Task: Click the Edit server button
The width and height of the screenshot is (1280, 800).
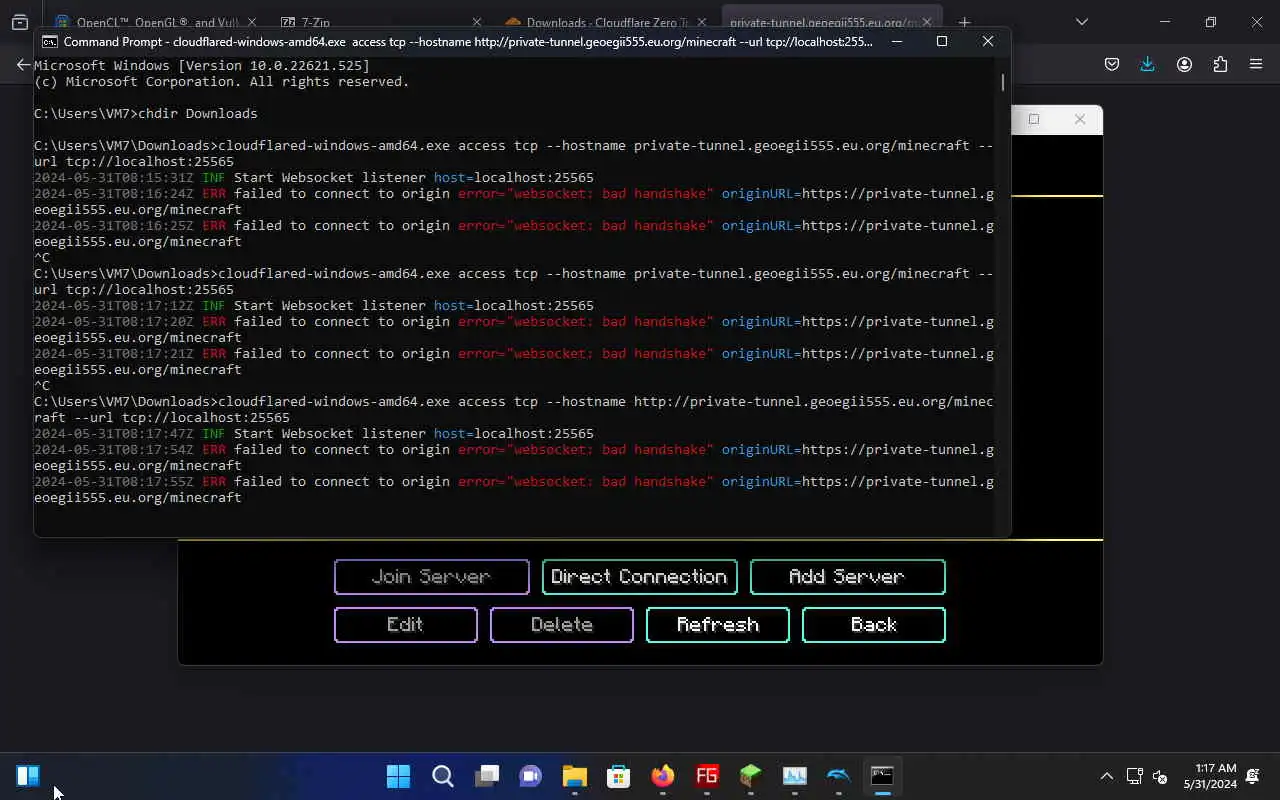Action: pos(405,625)
